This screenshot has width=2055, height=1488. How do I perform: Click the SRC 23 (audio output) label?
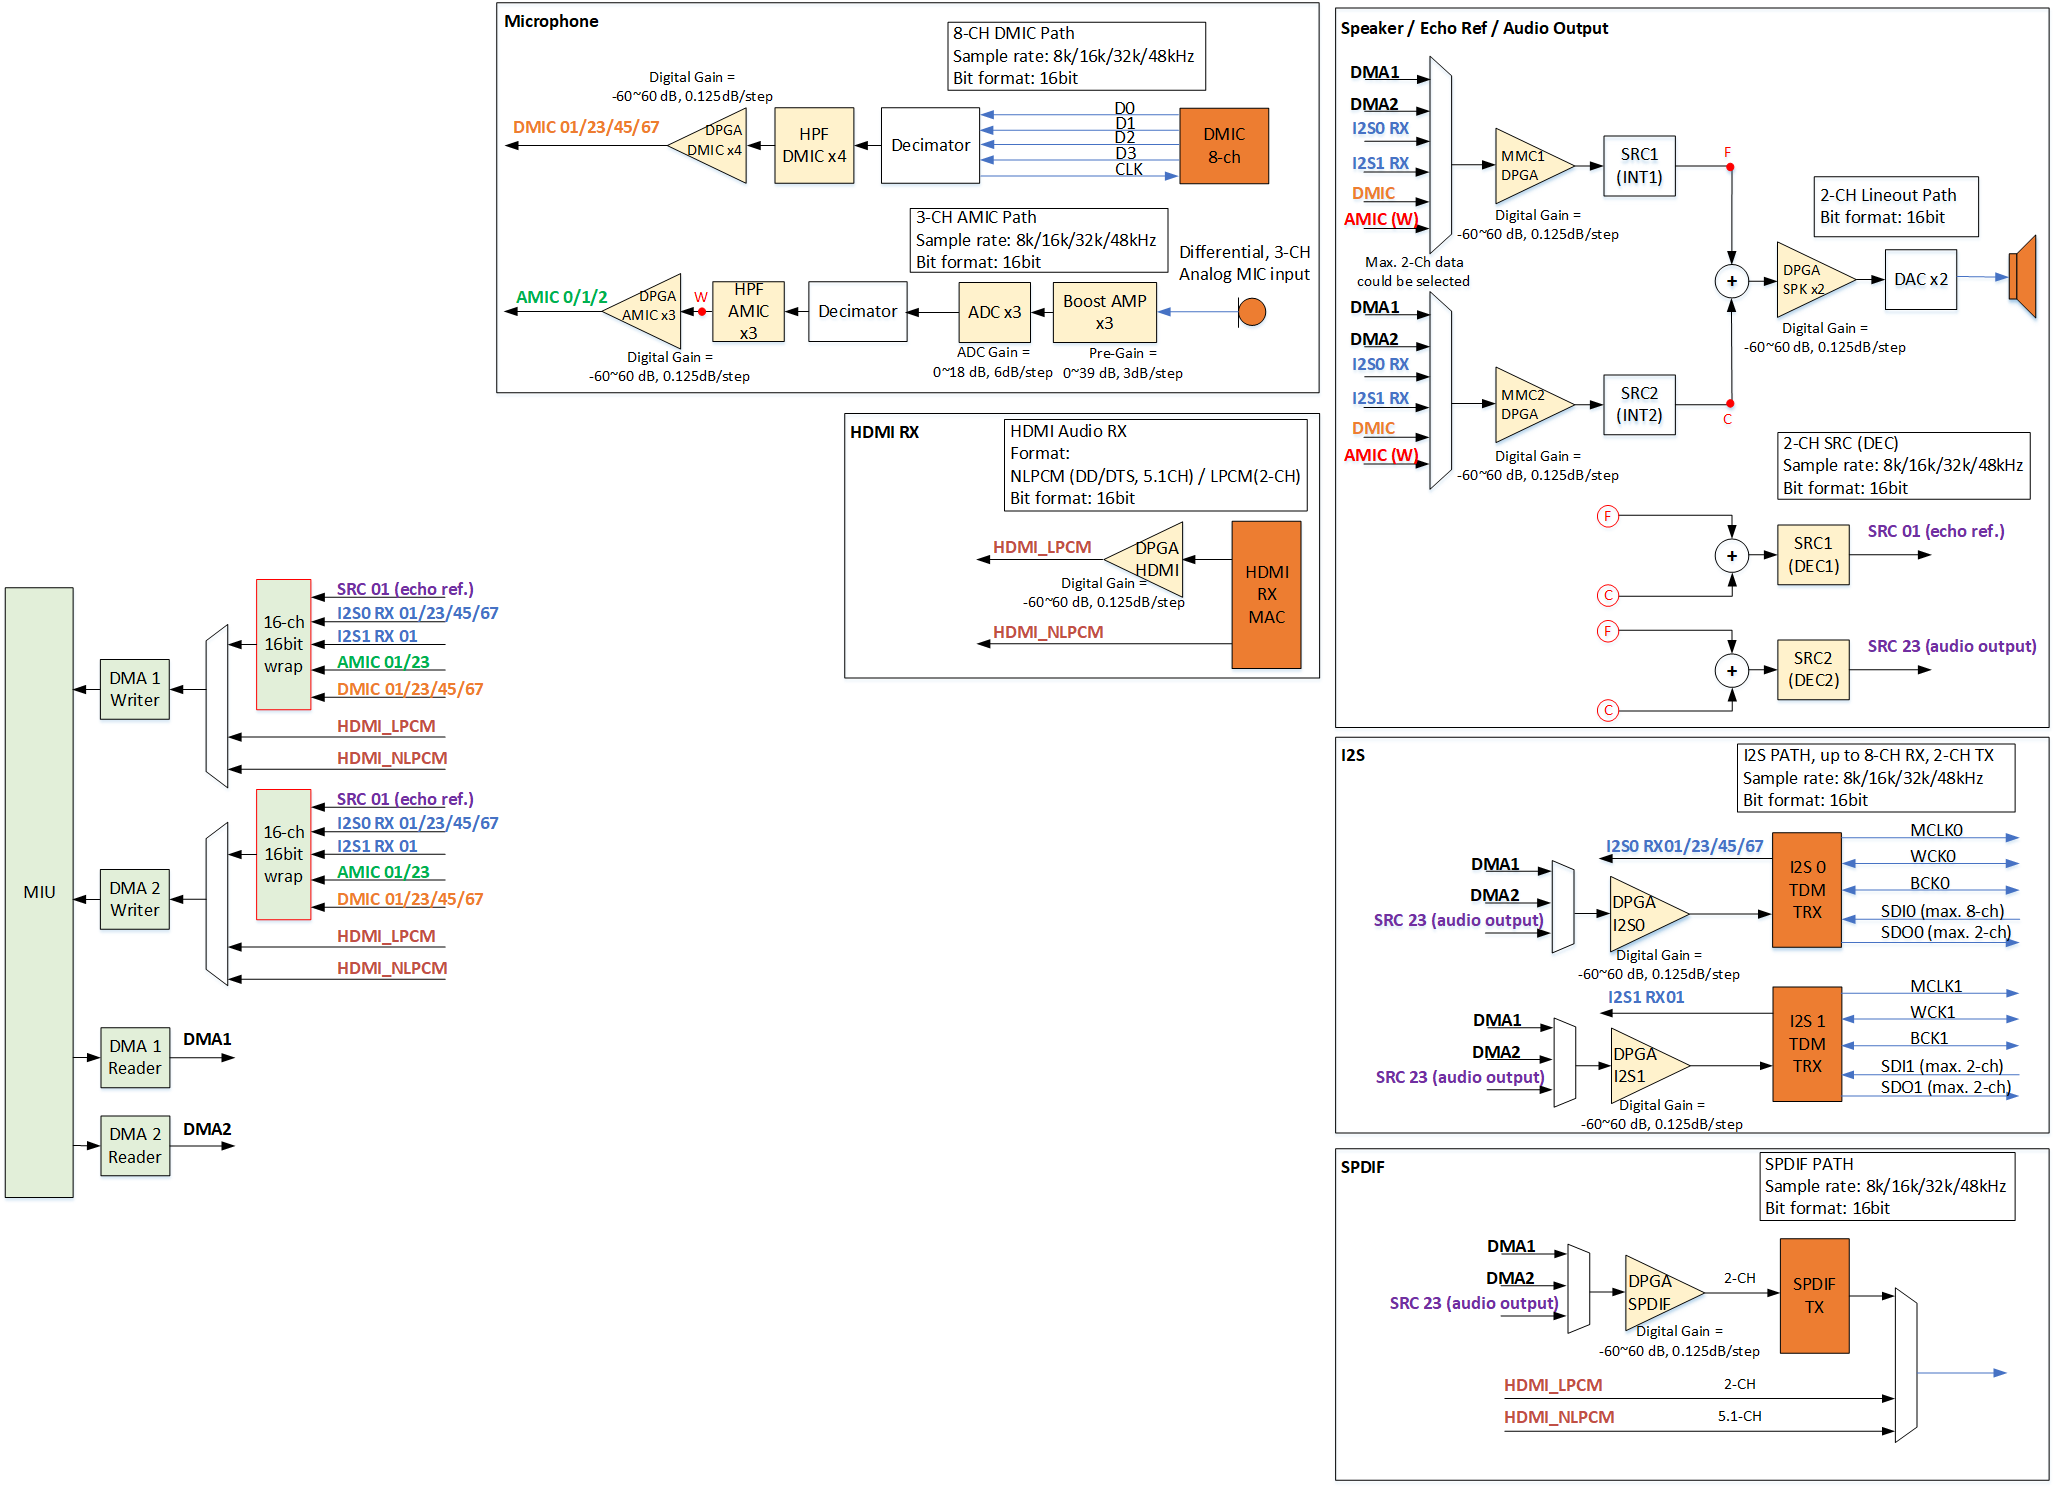coord(1952,646)
